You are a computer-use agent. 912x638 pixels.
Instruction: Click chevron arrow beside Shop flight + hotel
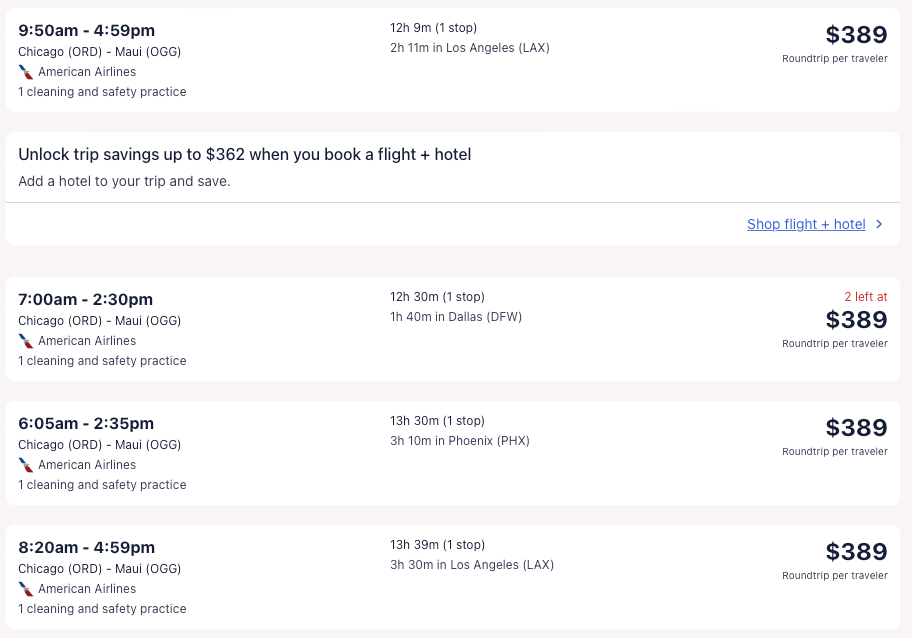(879, 224)
